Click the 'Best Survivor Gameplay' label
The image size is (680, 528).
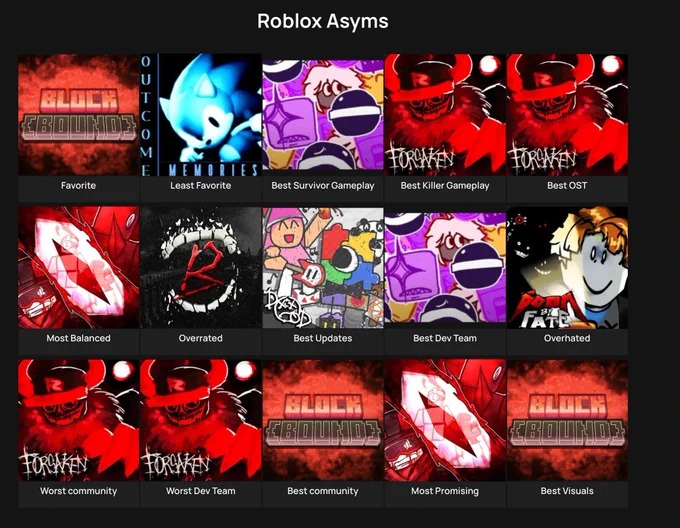coord(323,186)
